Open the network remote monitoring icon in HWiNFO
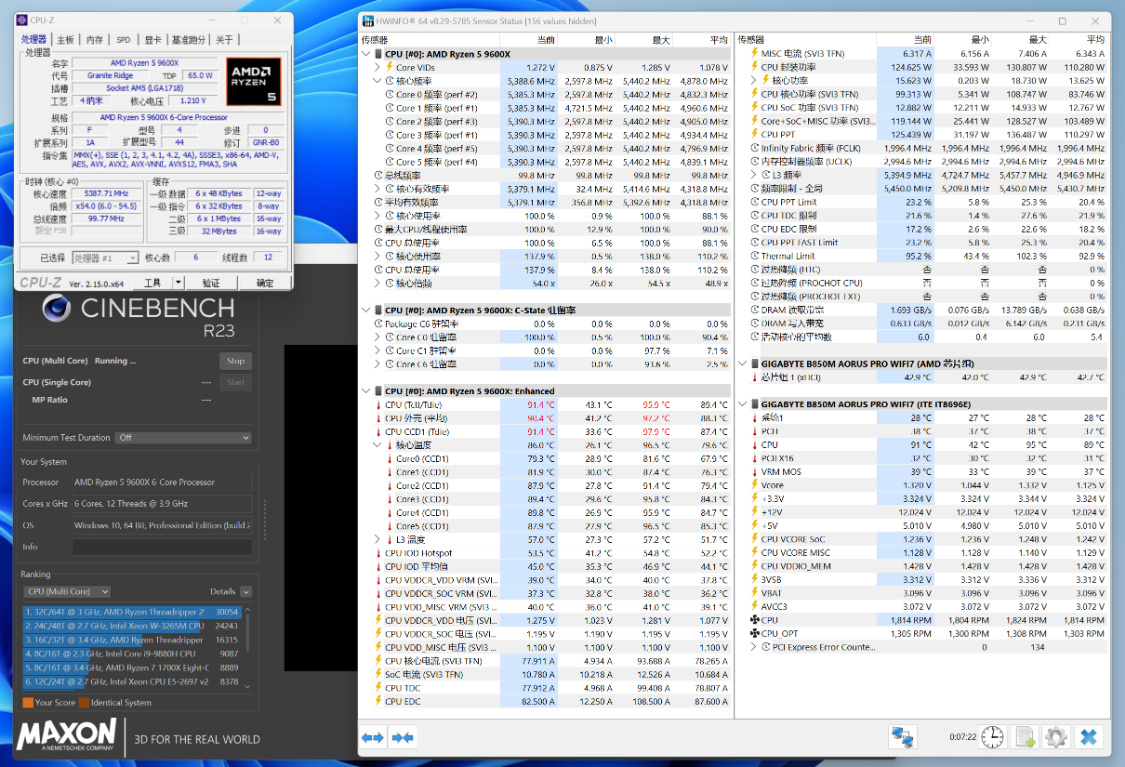Screen dimensions: 1125x767 click(902, 737)
